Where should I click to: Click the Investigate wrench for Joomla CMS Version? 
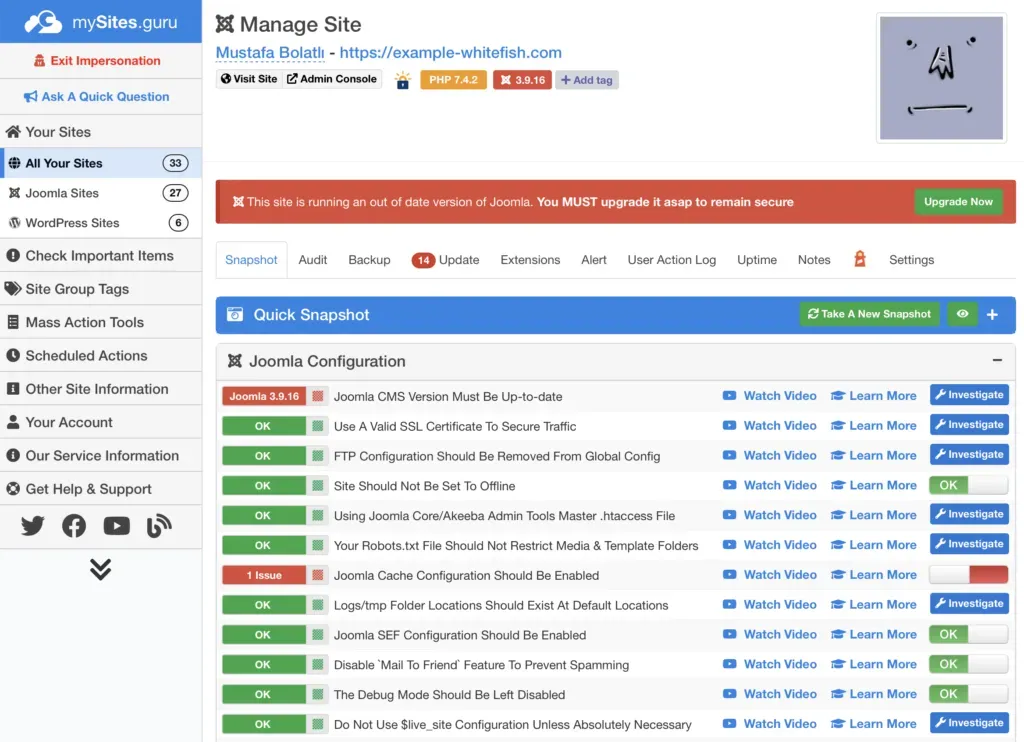tap(968, 394)
